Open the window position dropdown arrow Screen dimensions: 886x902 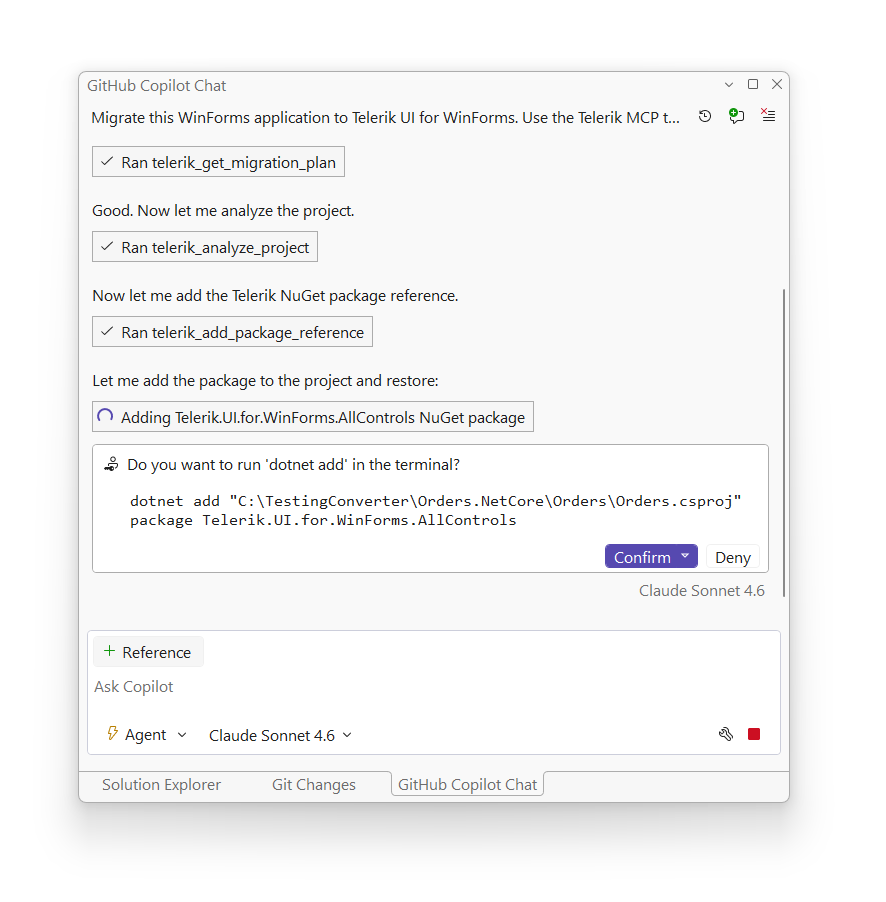click(x=729, y=85)
